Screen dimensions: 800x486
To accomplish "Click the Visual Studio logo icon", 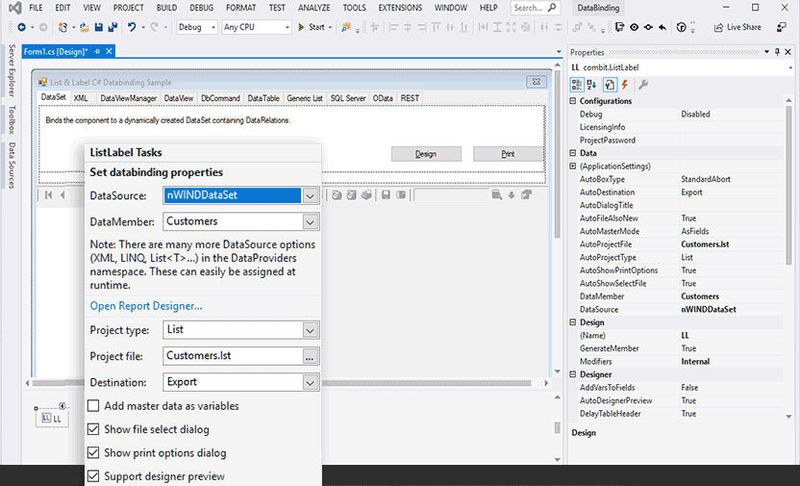I will coord(15,8).
